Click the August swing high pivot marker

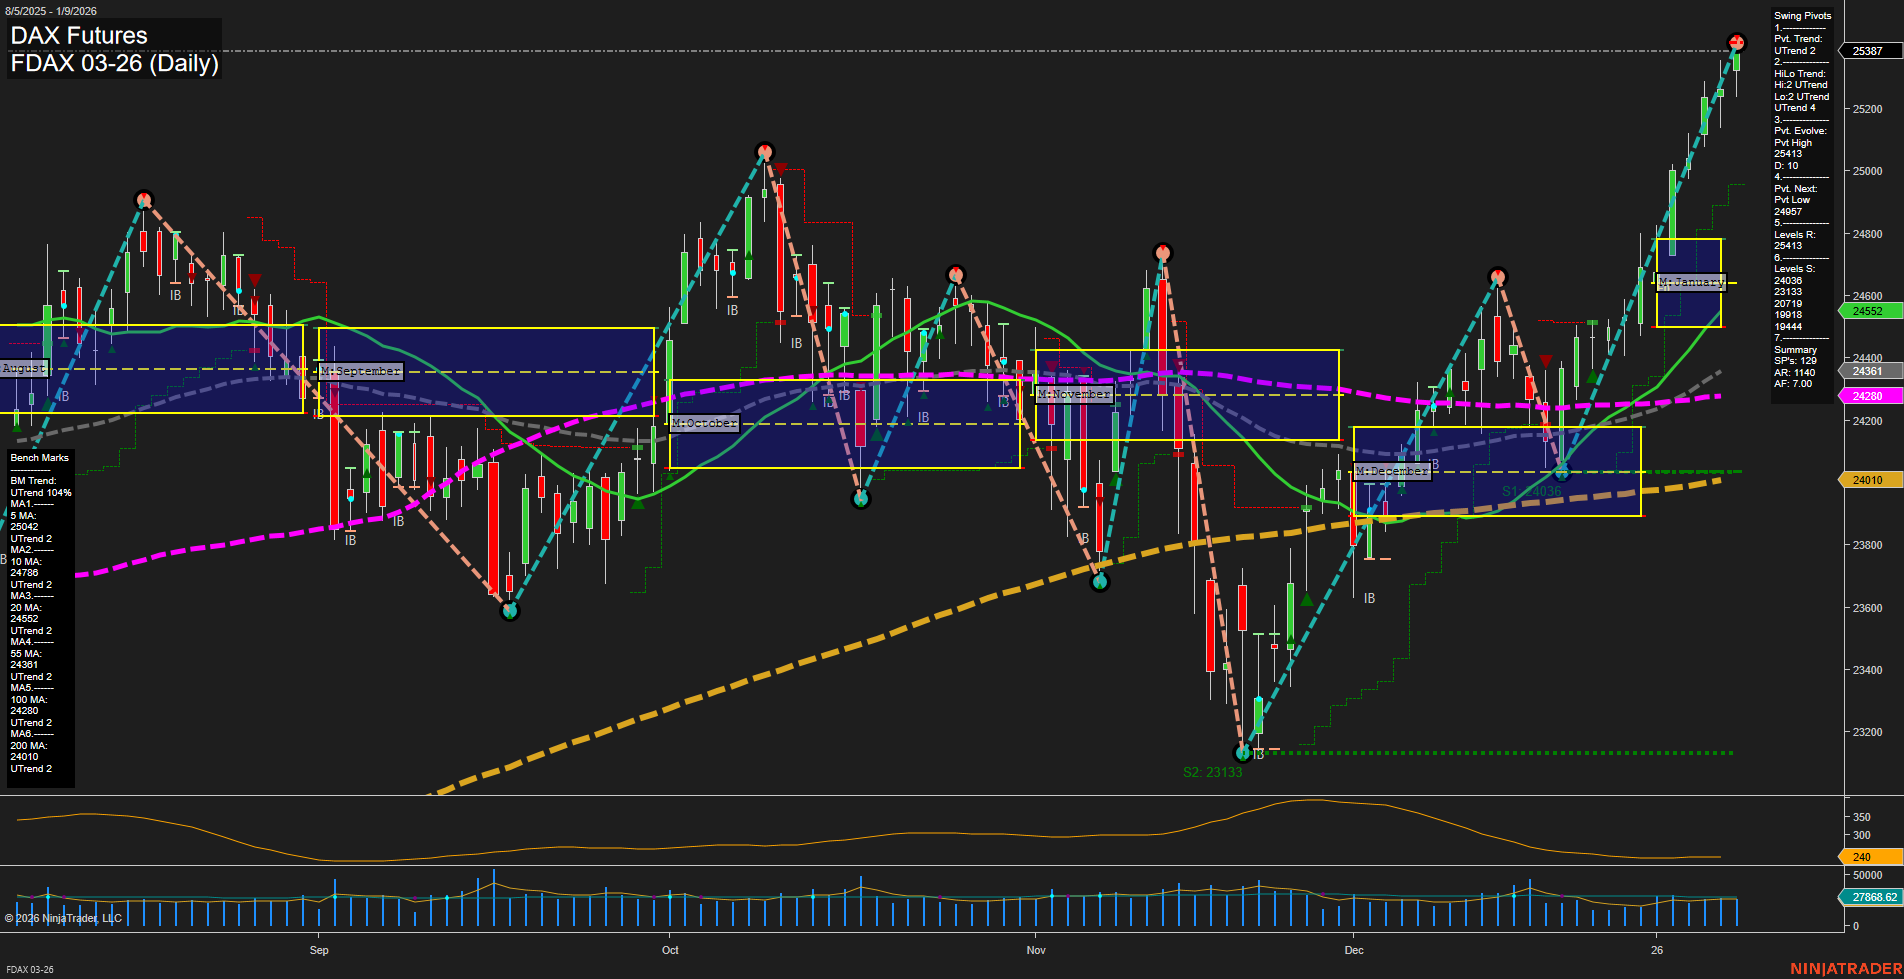point(143,198)
